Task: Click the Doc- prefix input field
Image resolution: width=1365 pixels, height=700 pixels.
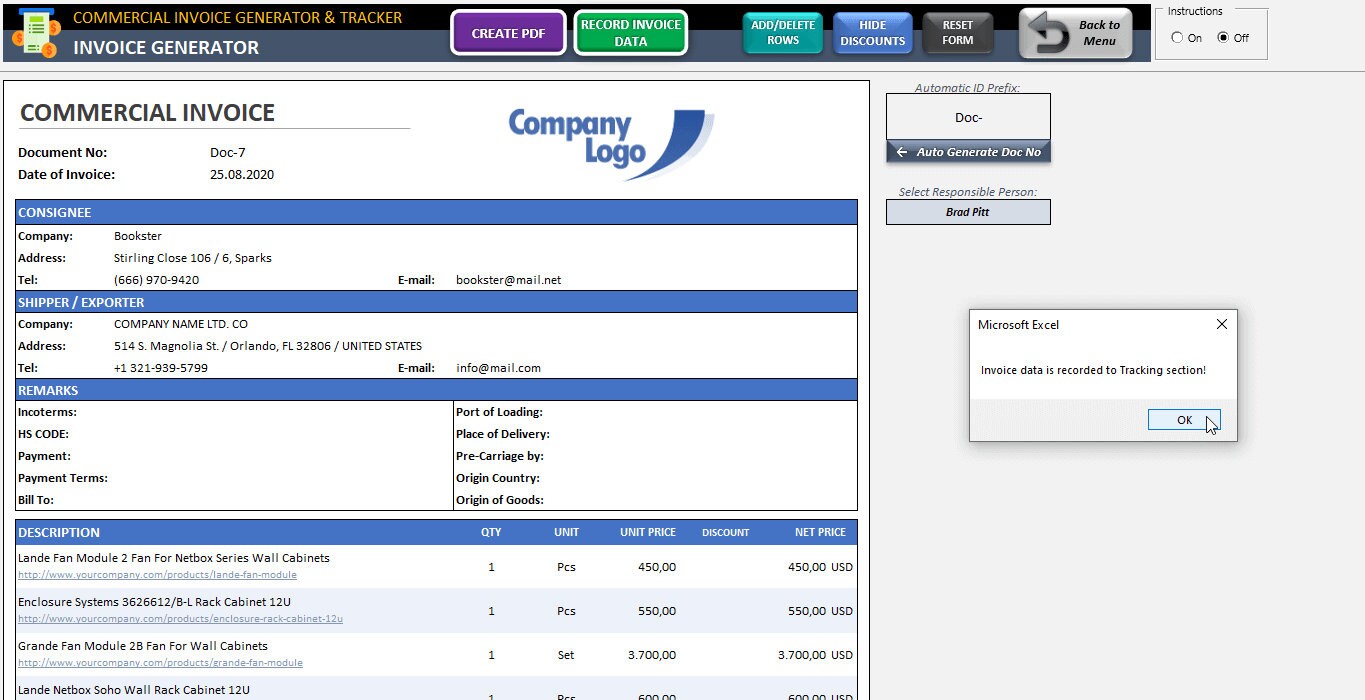Action: 967,117
